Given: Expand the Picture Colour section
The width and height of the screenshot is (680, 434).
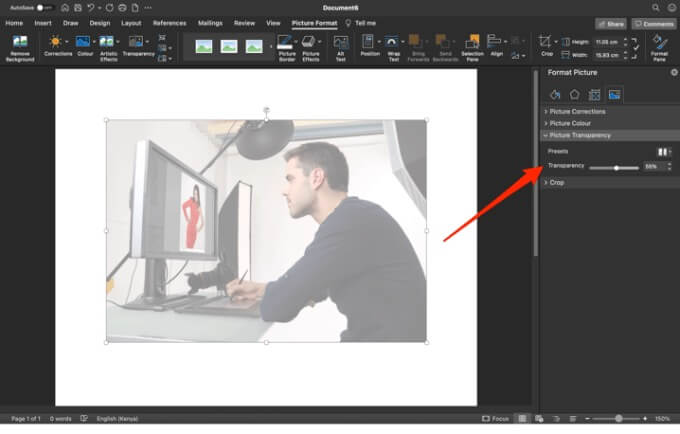Looking at the screenshot, I should coord(610,124).
